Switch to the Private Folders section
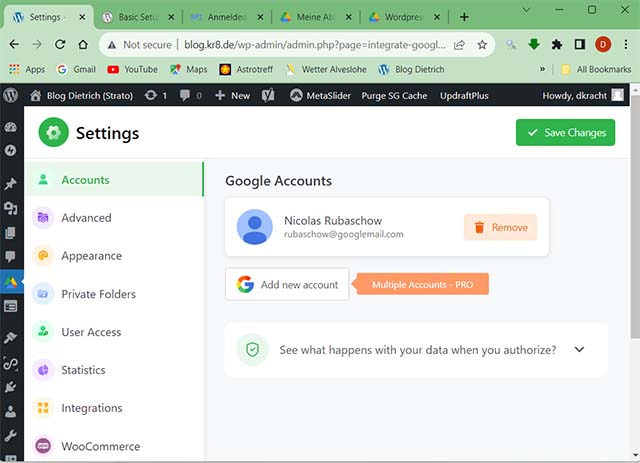The width and height of the screenshot is (640, 463). pyautogui.click(x=98, y=294)
